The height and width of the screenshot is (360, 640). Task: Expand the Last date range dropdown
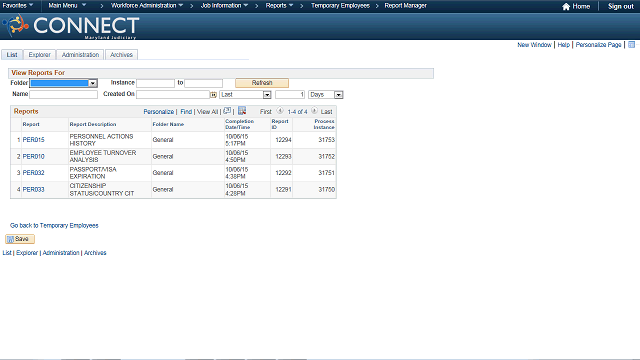tap(245, 95)
